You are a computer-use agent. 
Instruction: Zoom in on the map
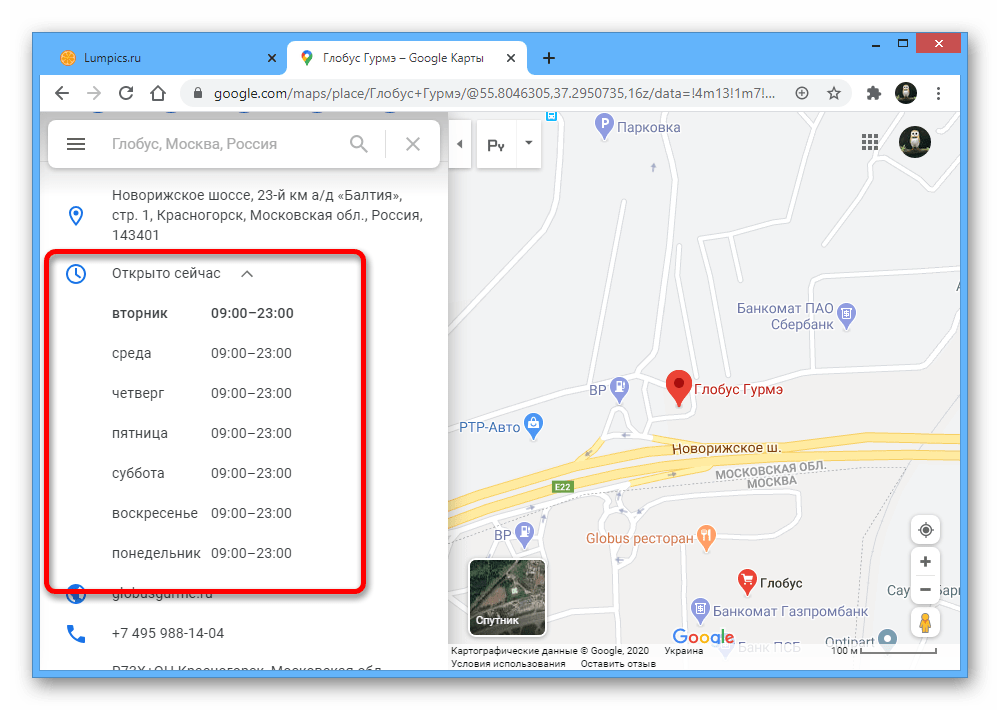click(926, 562)
